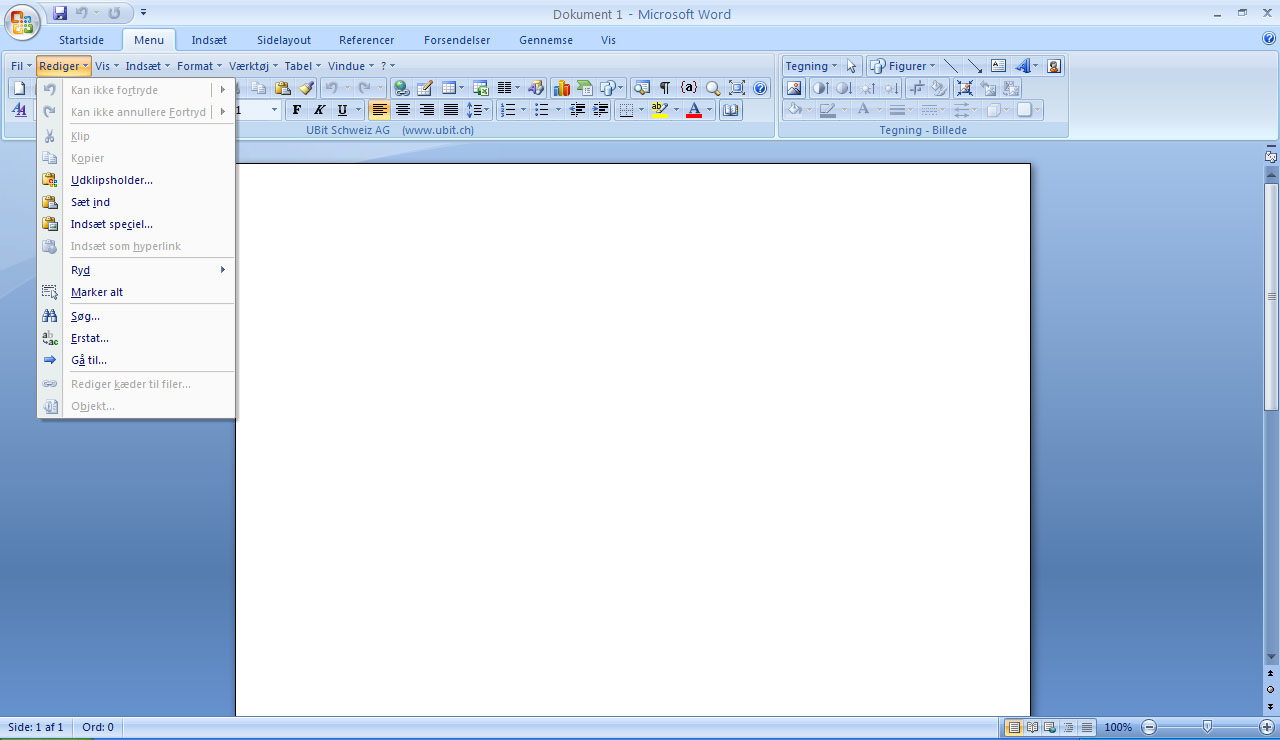This screenshot has width=1280, height=740.
Task: Click the zoom magnifier icon in toolbar
Action: click(713, 88)
